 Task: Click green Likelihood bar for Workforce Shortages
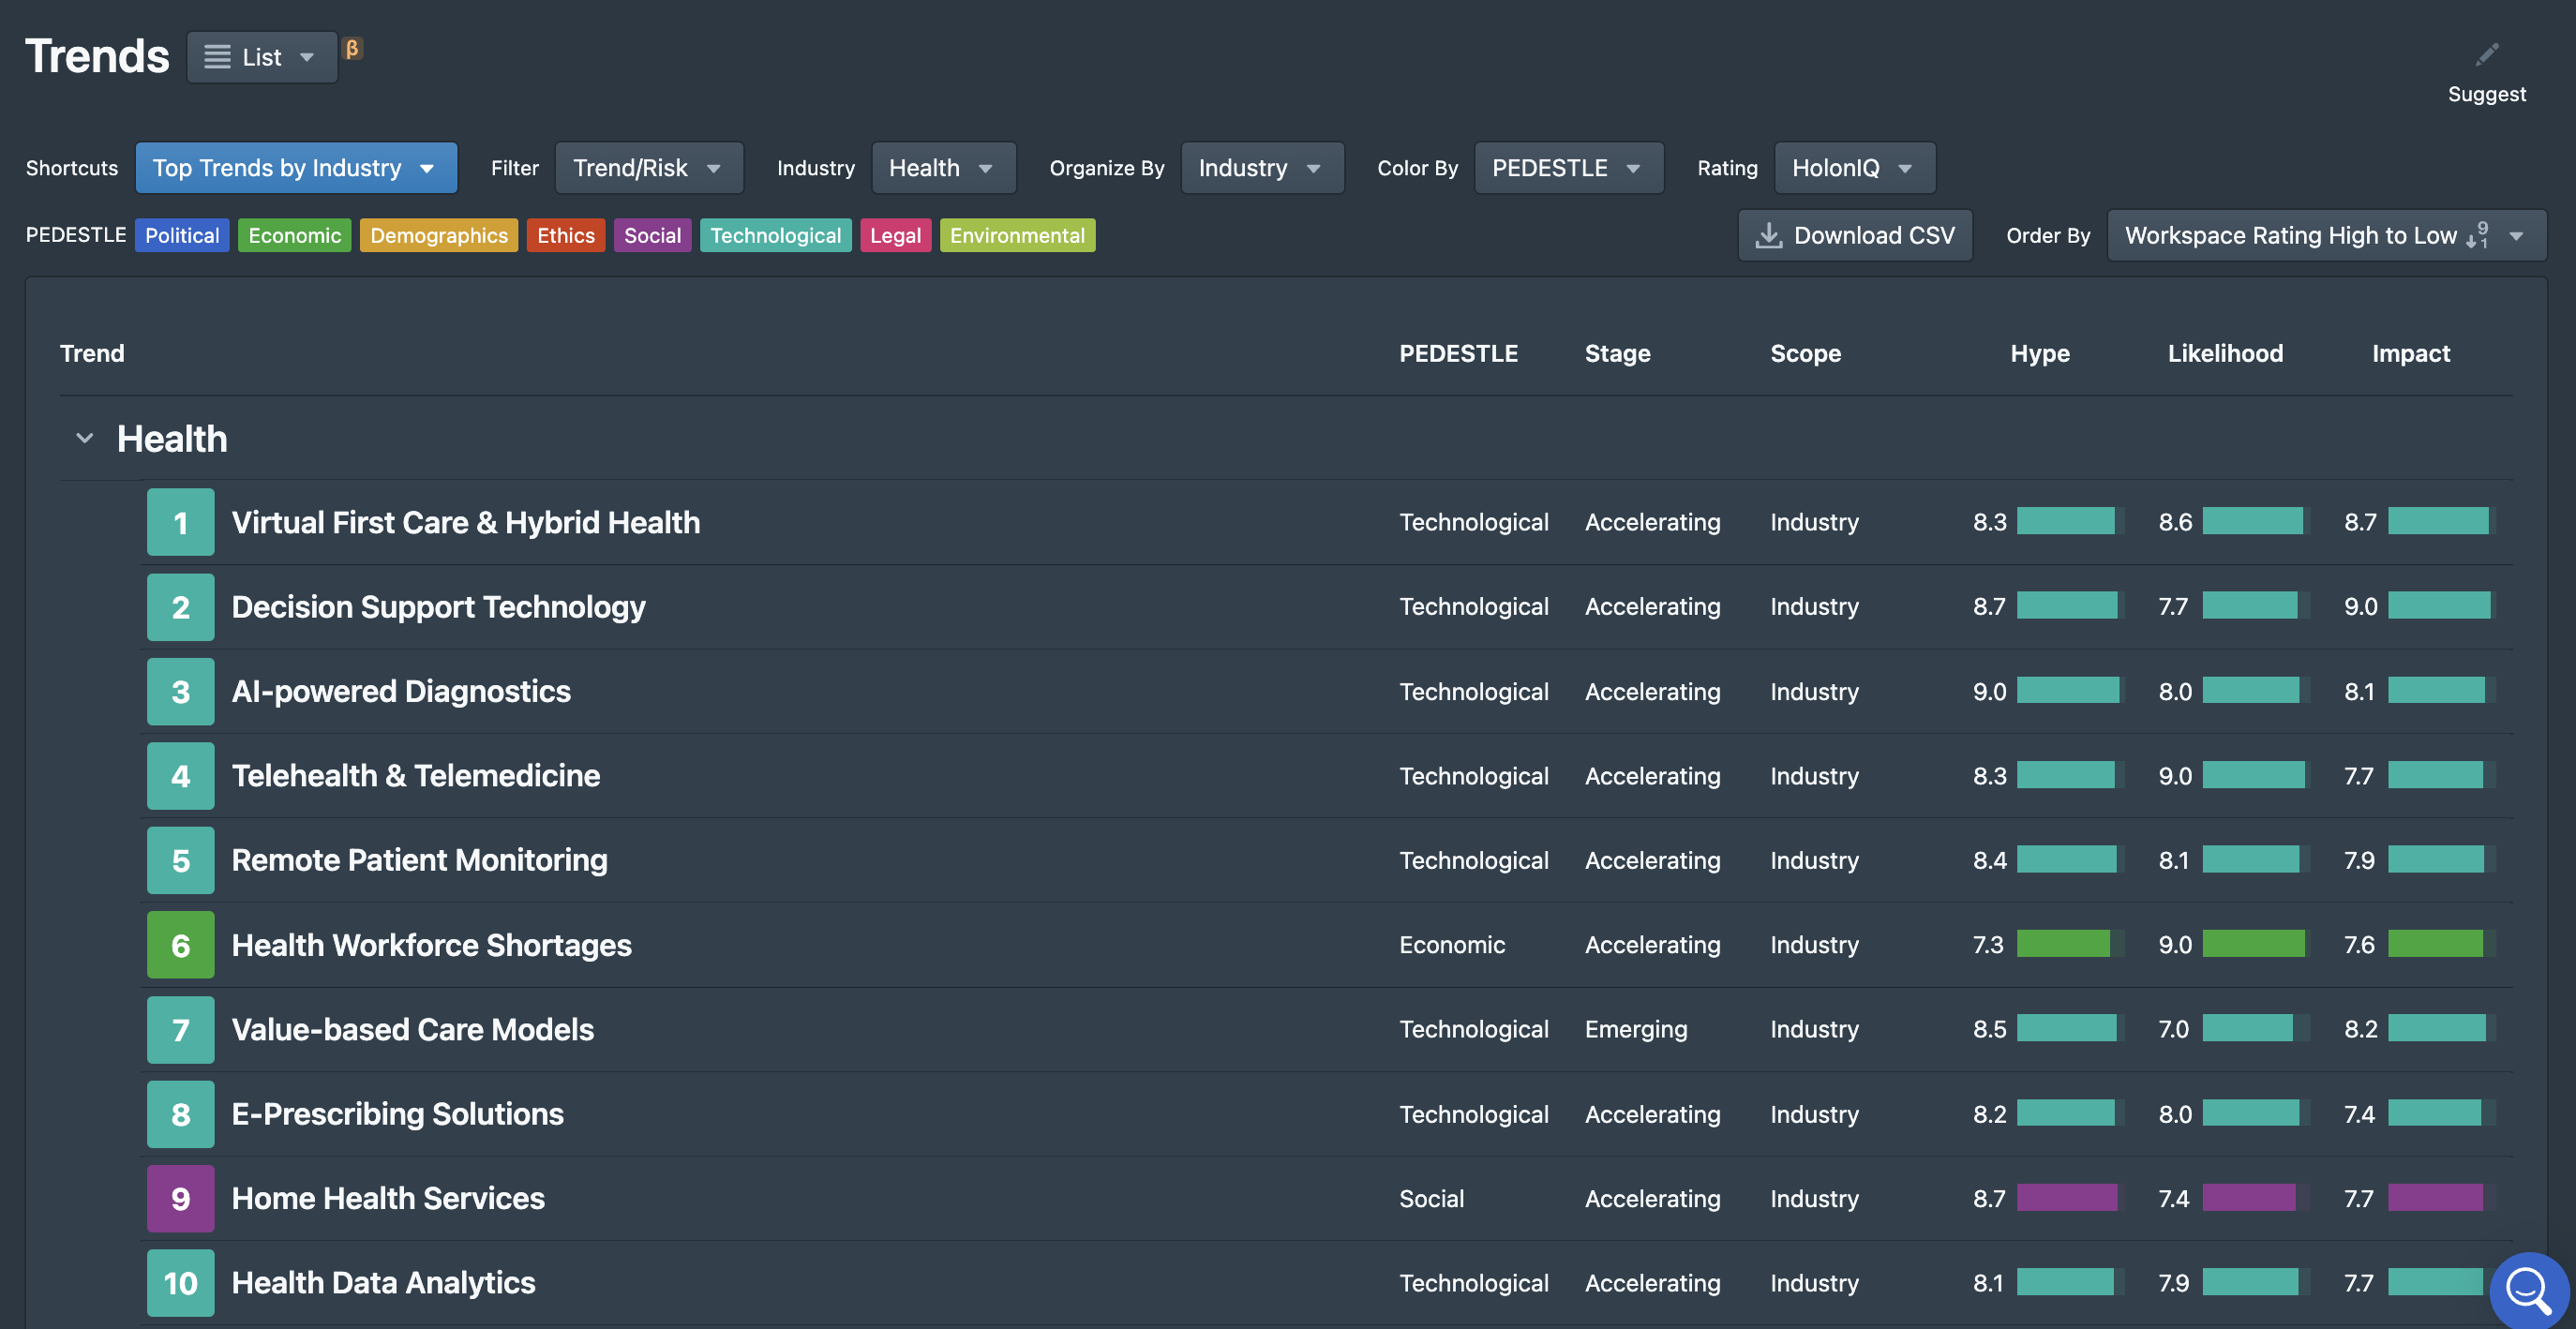pyautogui.click(x=2256, y=944)
